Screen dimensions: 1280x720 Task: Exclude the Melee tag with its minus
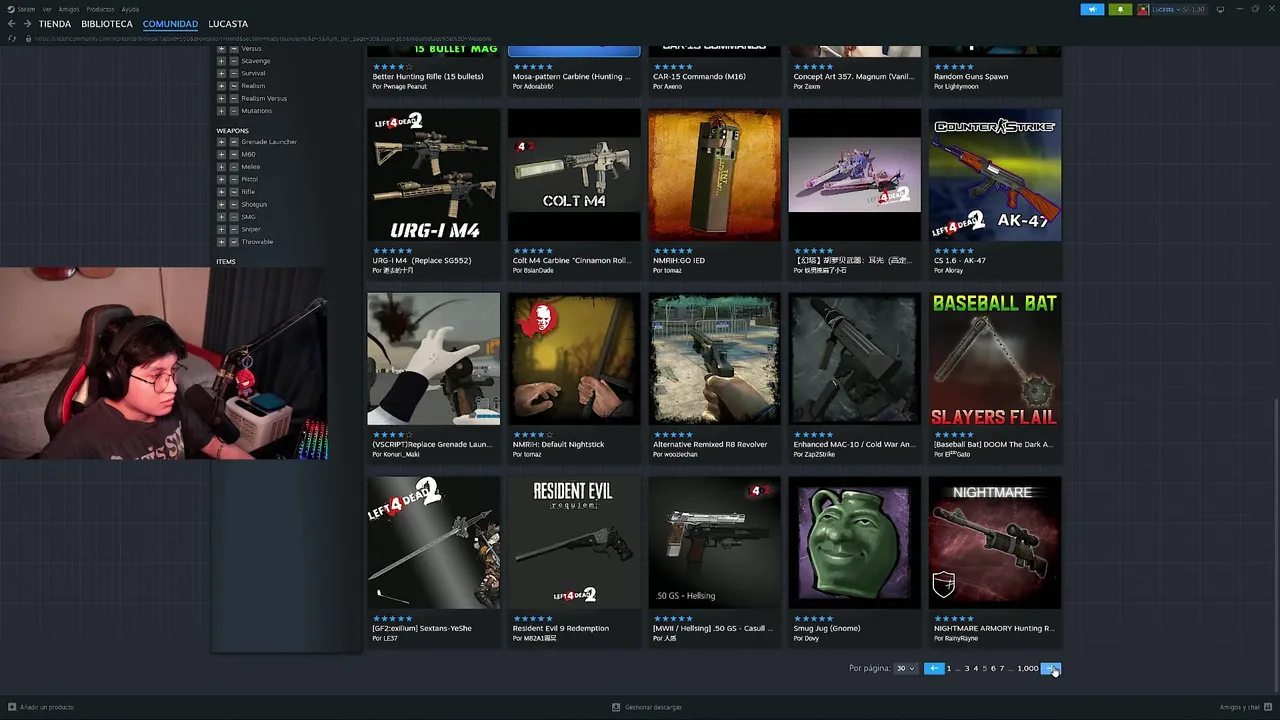click(x=233, y=167)
